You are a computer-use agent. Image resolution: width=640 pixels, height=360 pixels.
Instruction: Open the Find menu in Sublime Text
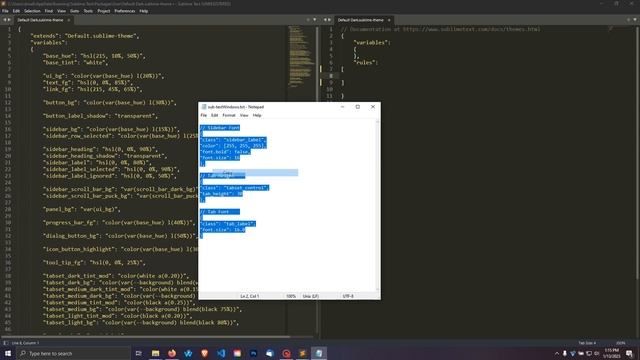pyautogui.click(x=49, y=11)
